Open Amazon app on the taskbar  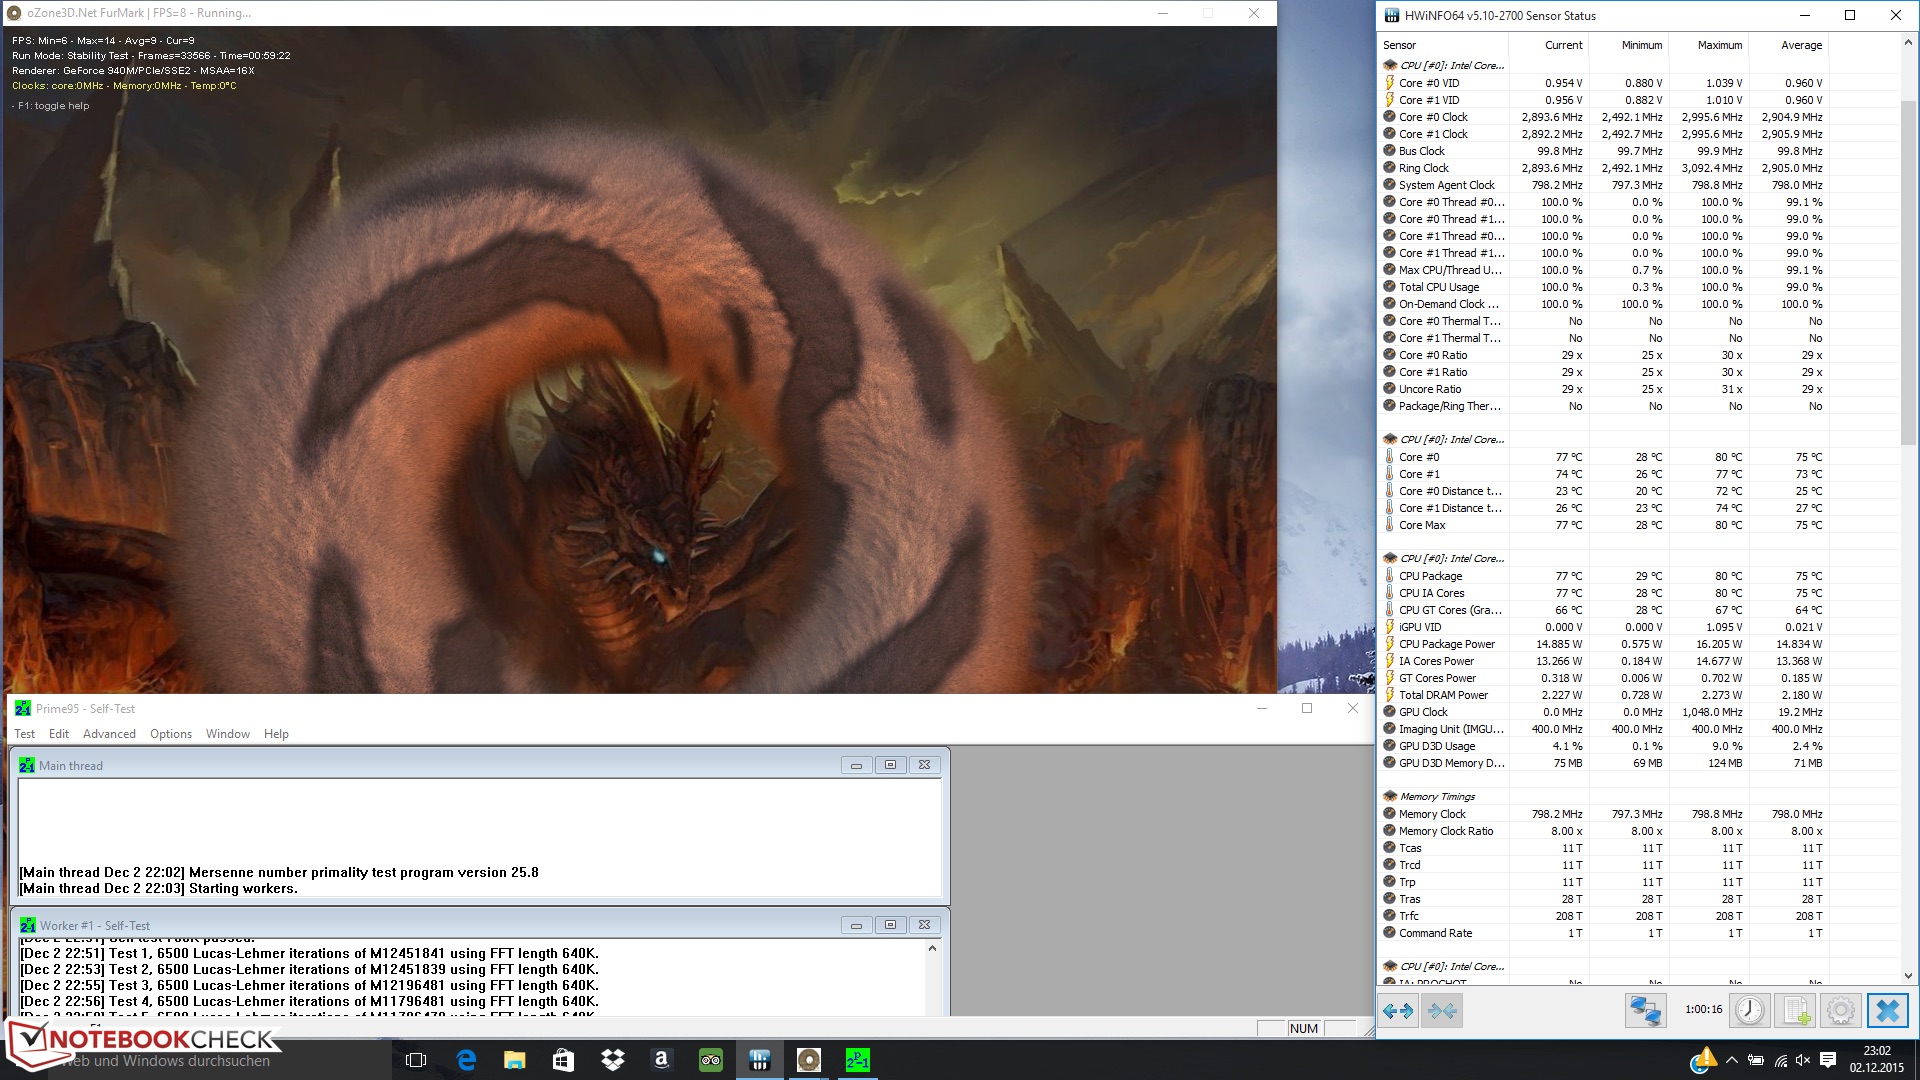[661, 1060]
